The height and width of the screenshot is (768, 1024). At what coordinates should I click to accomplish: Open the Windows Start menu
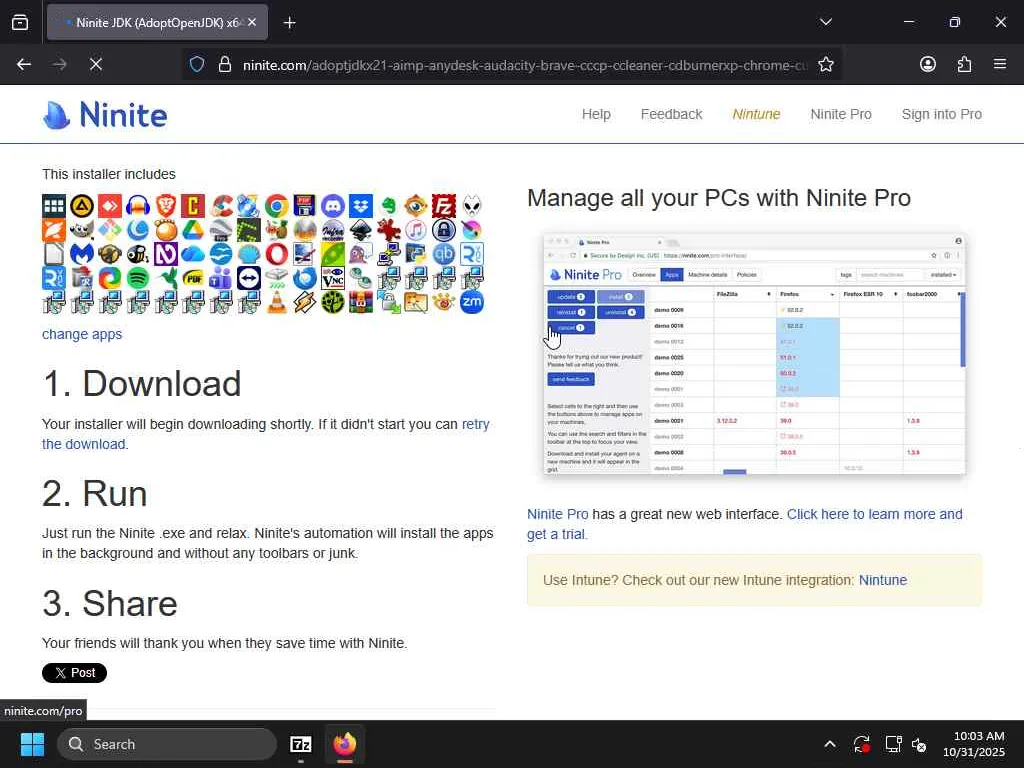pos(32,744)
